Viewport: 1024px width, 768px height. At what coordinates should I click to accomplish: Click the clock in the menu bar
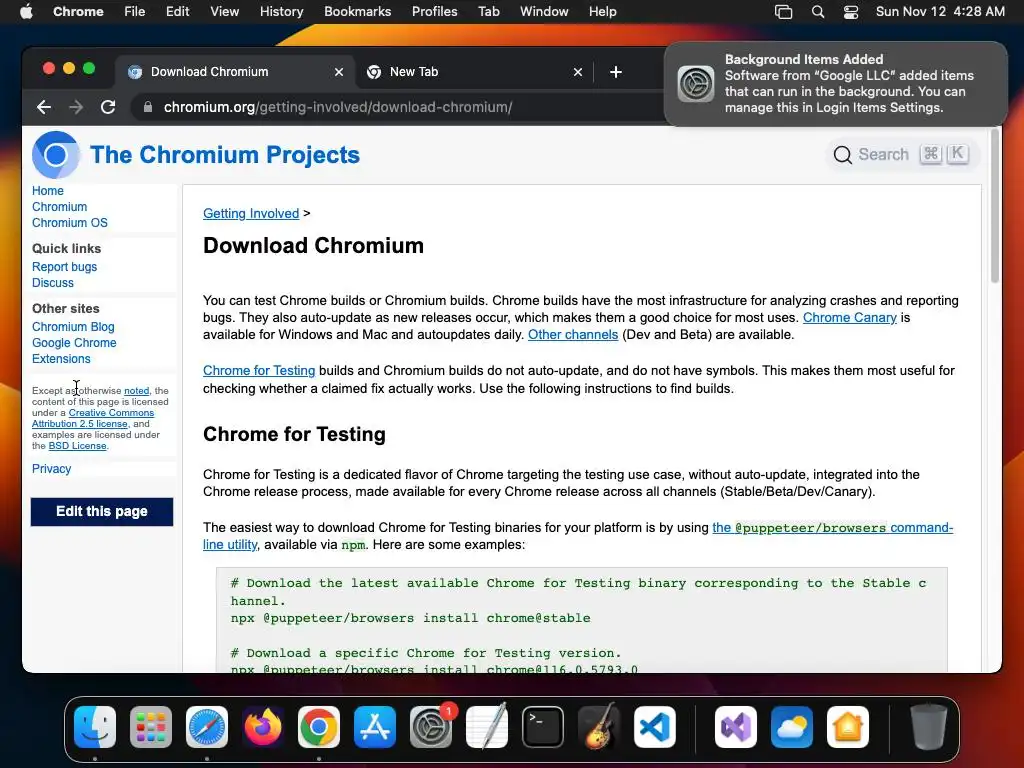coord(940,12)
